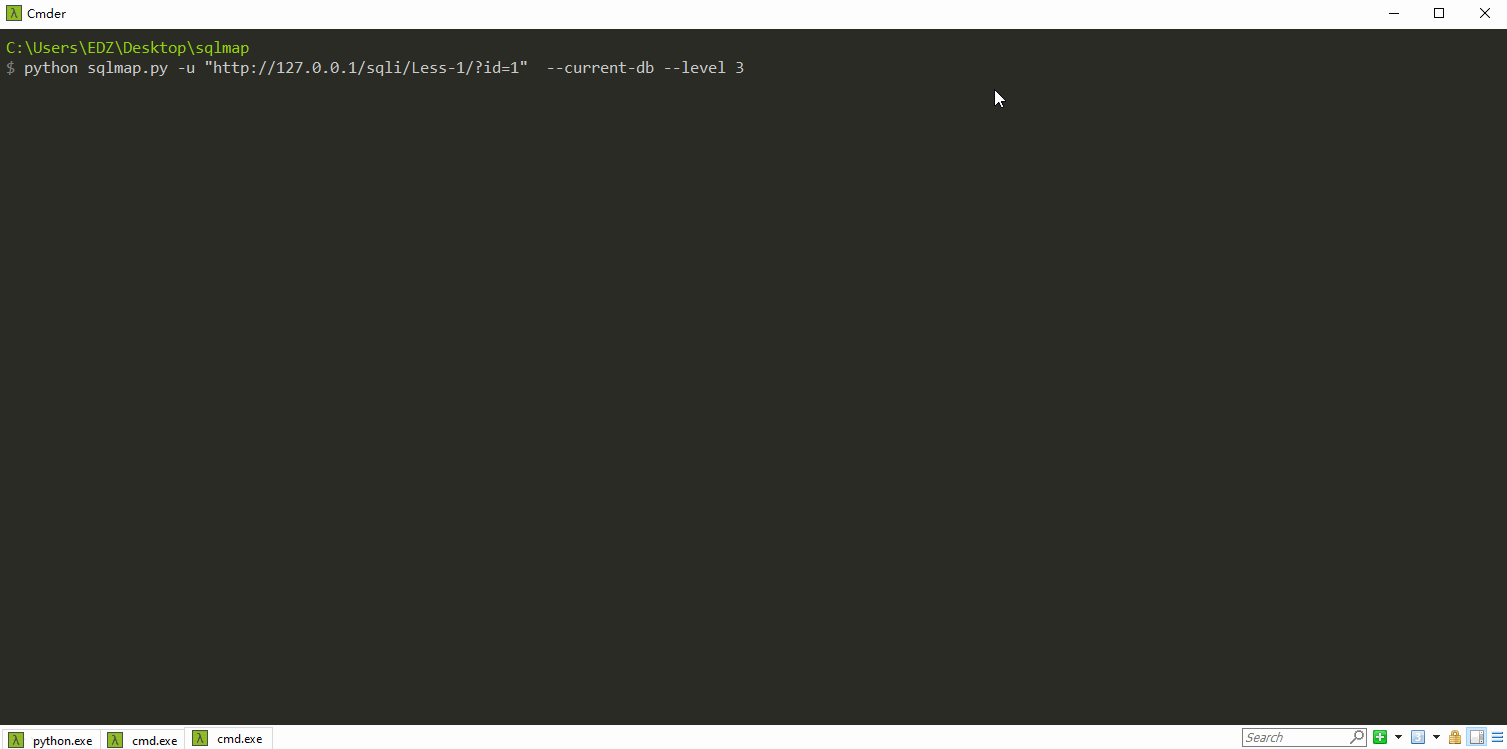
Task: Toggle the lock console icon
Action: point(1455,738)
